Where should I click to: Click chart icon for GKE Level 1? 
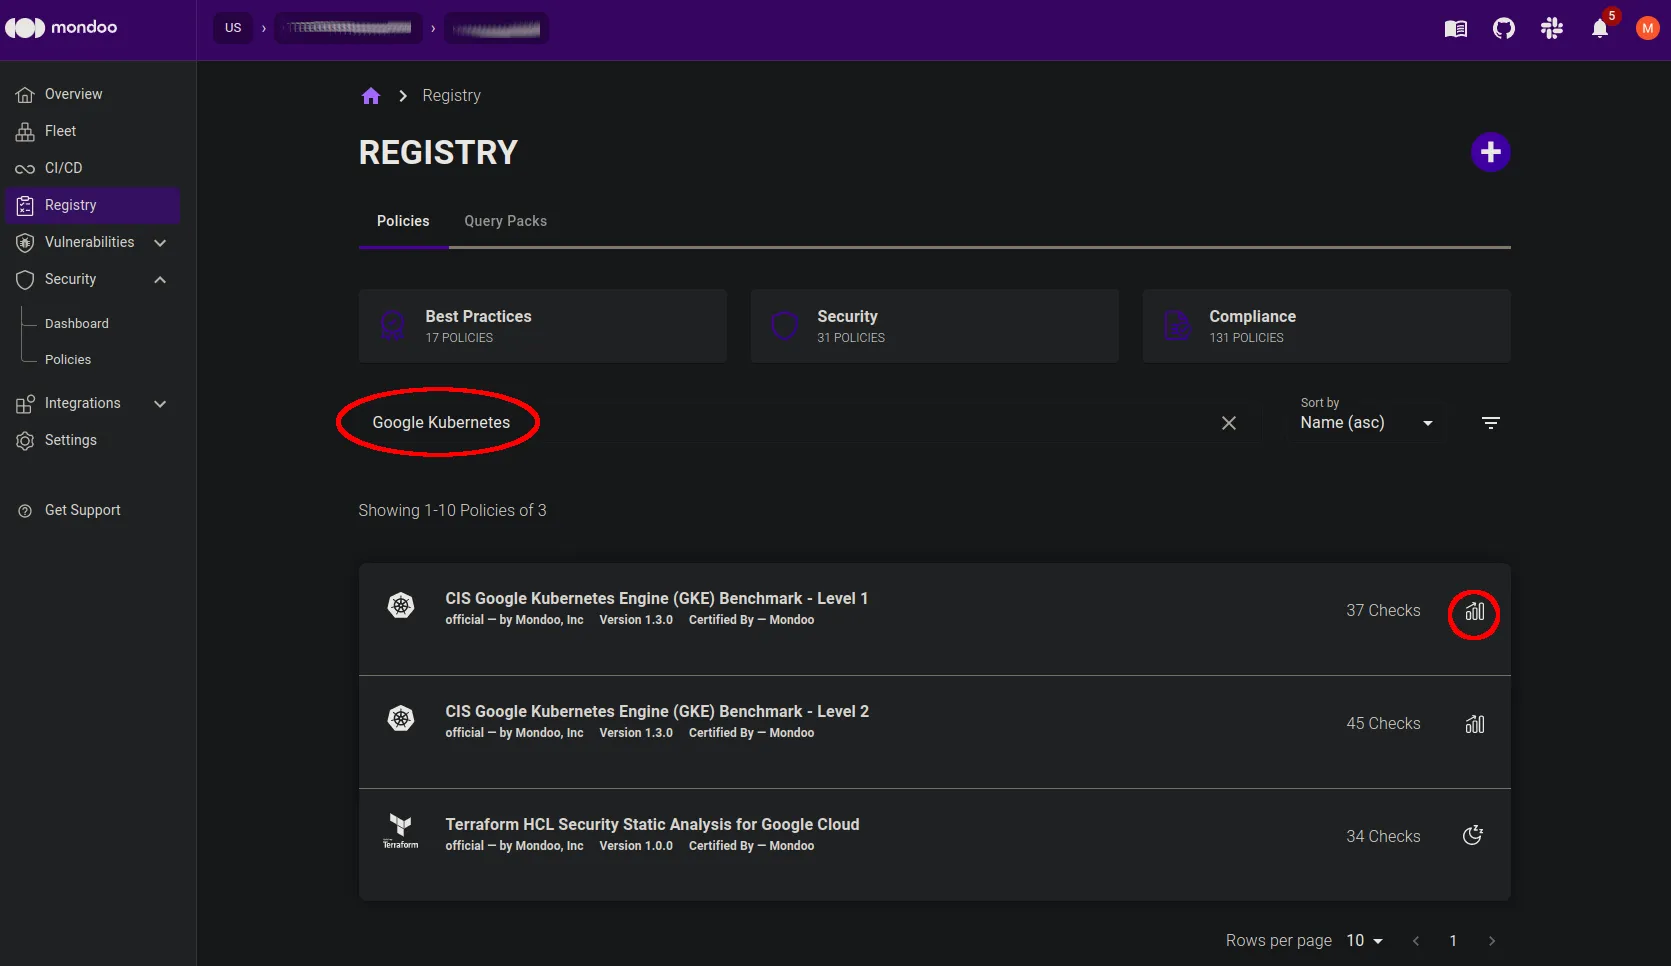[1474, 611]
